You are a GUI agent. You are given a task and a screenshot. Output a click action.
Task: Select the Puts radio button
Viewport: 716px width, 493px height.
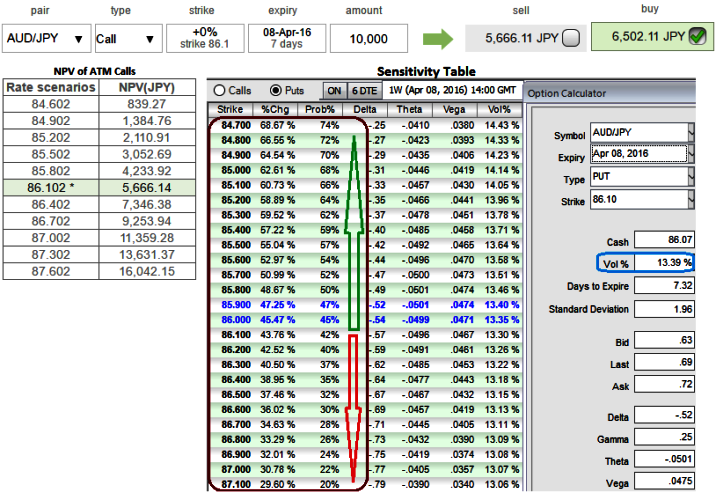[x=275, y=90]
